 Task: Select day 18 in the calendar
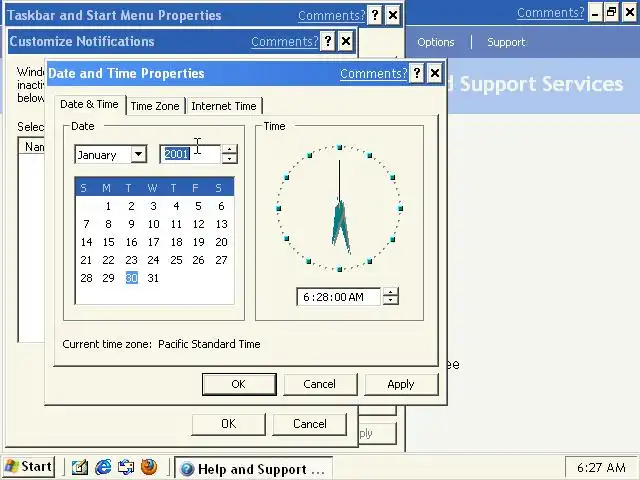tap(176, 242)
